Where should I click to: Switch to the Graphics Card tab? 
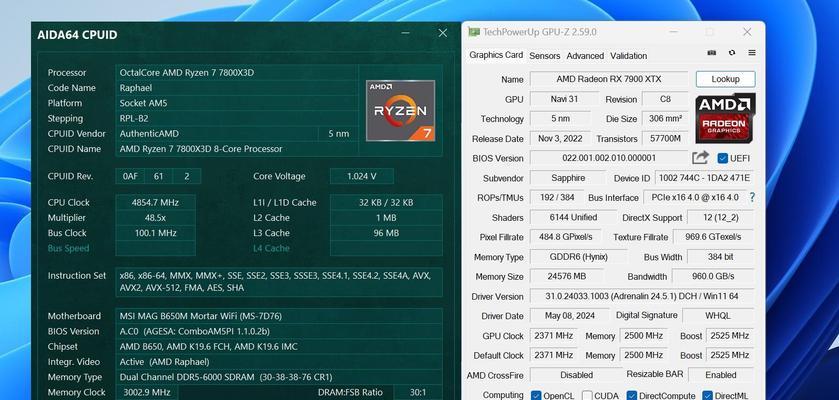point(496,55)
